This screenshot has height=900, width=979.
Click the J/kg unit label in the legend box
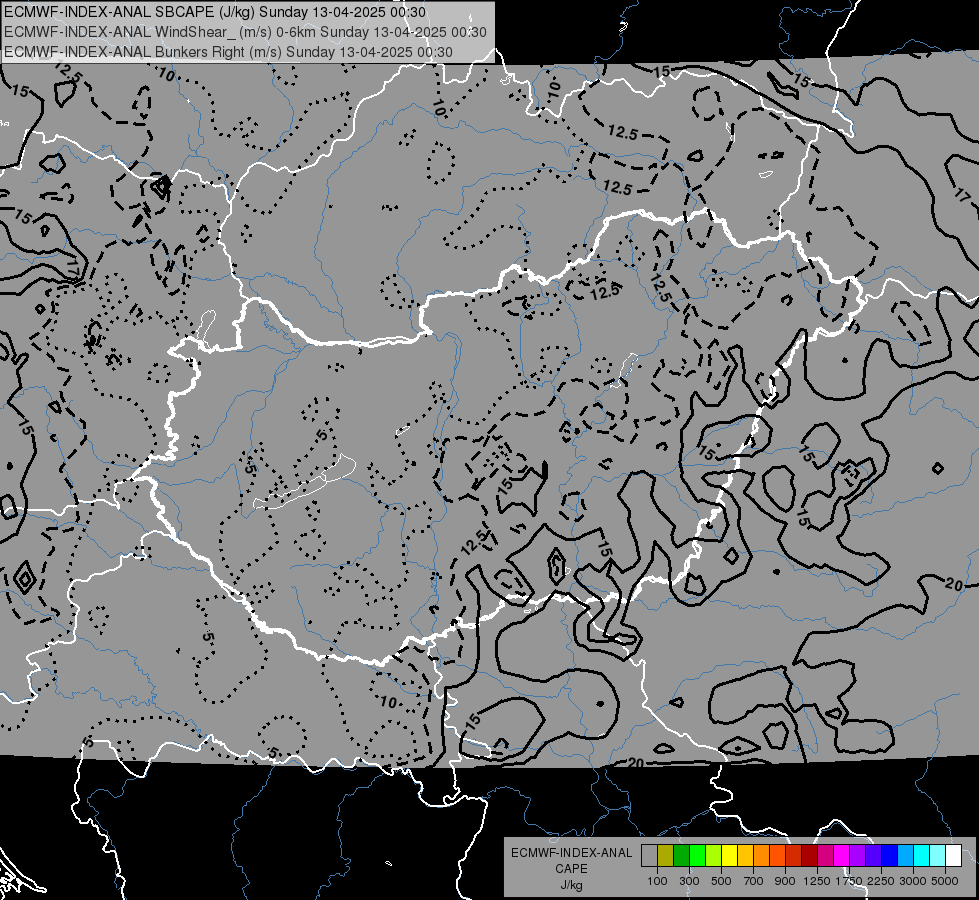tap(571, 885)
